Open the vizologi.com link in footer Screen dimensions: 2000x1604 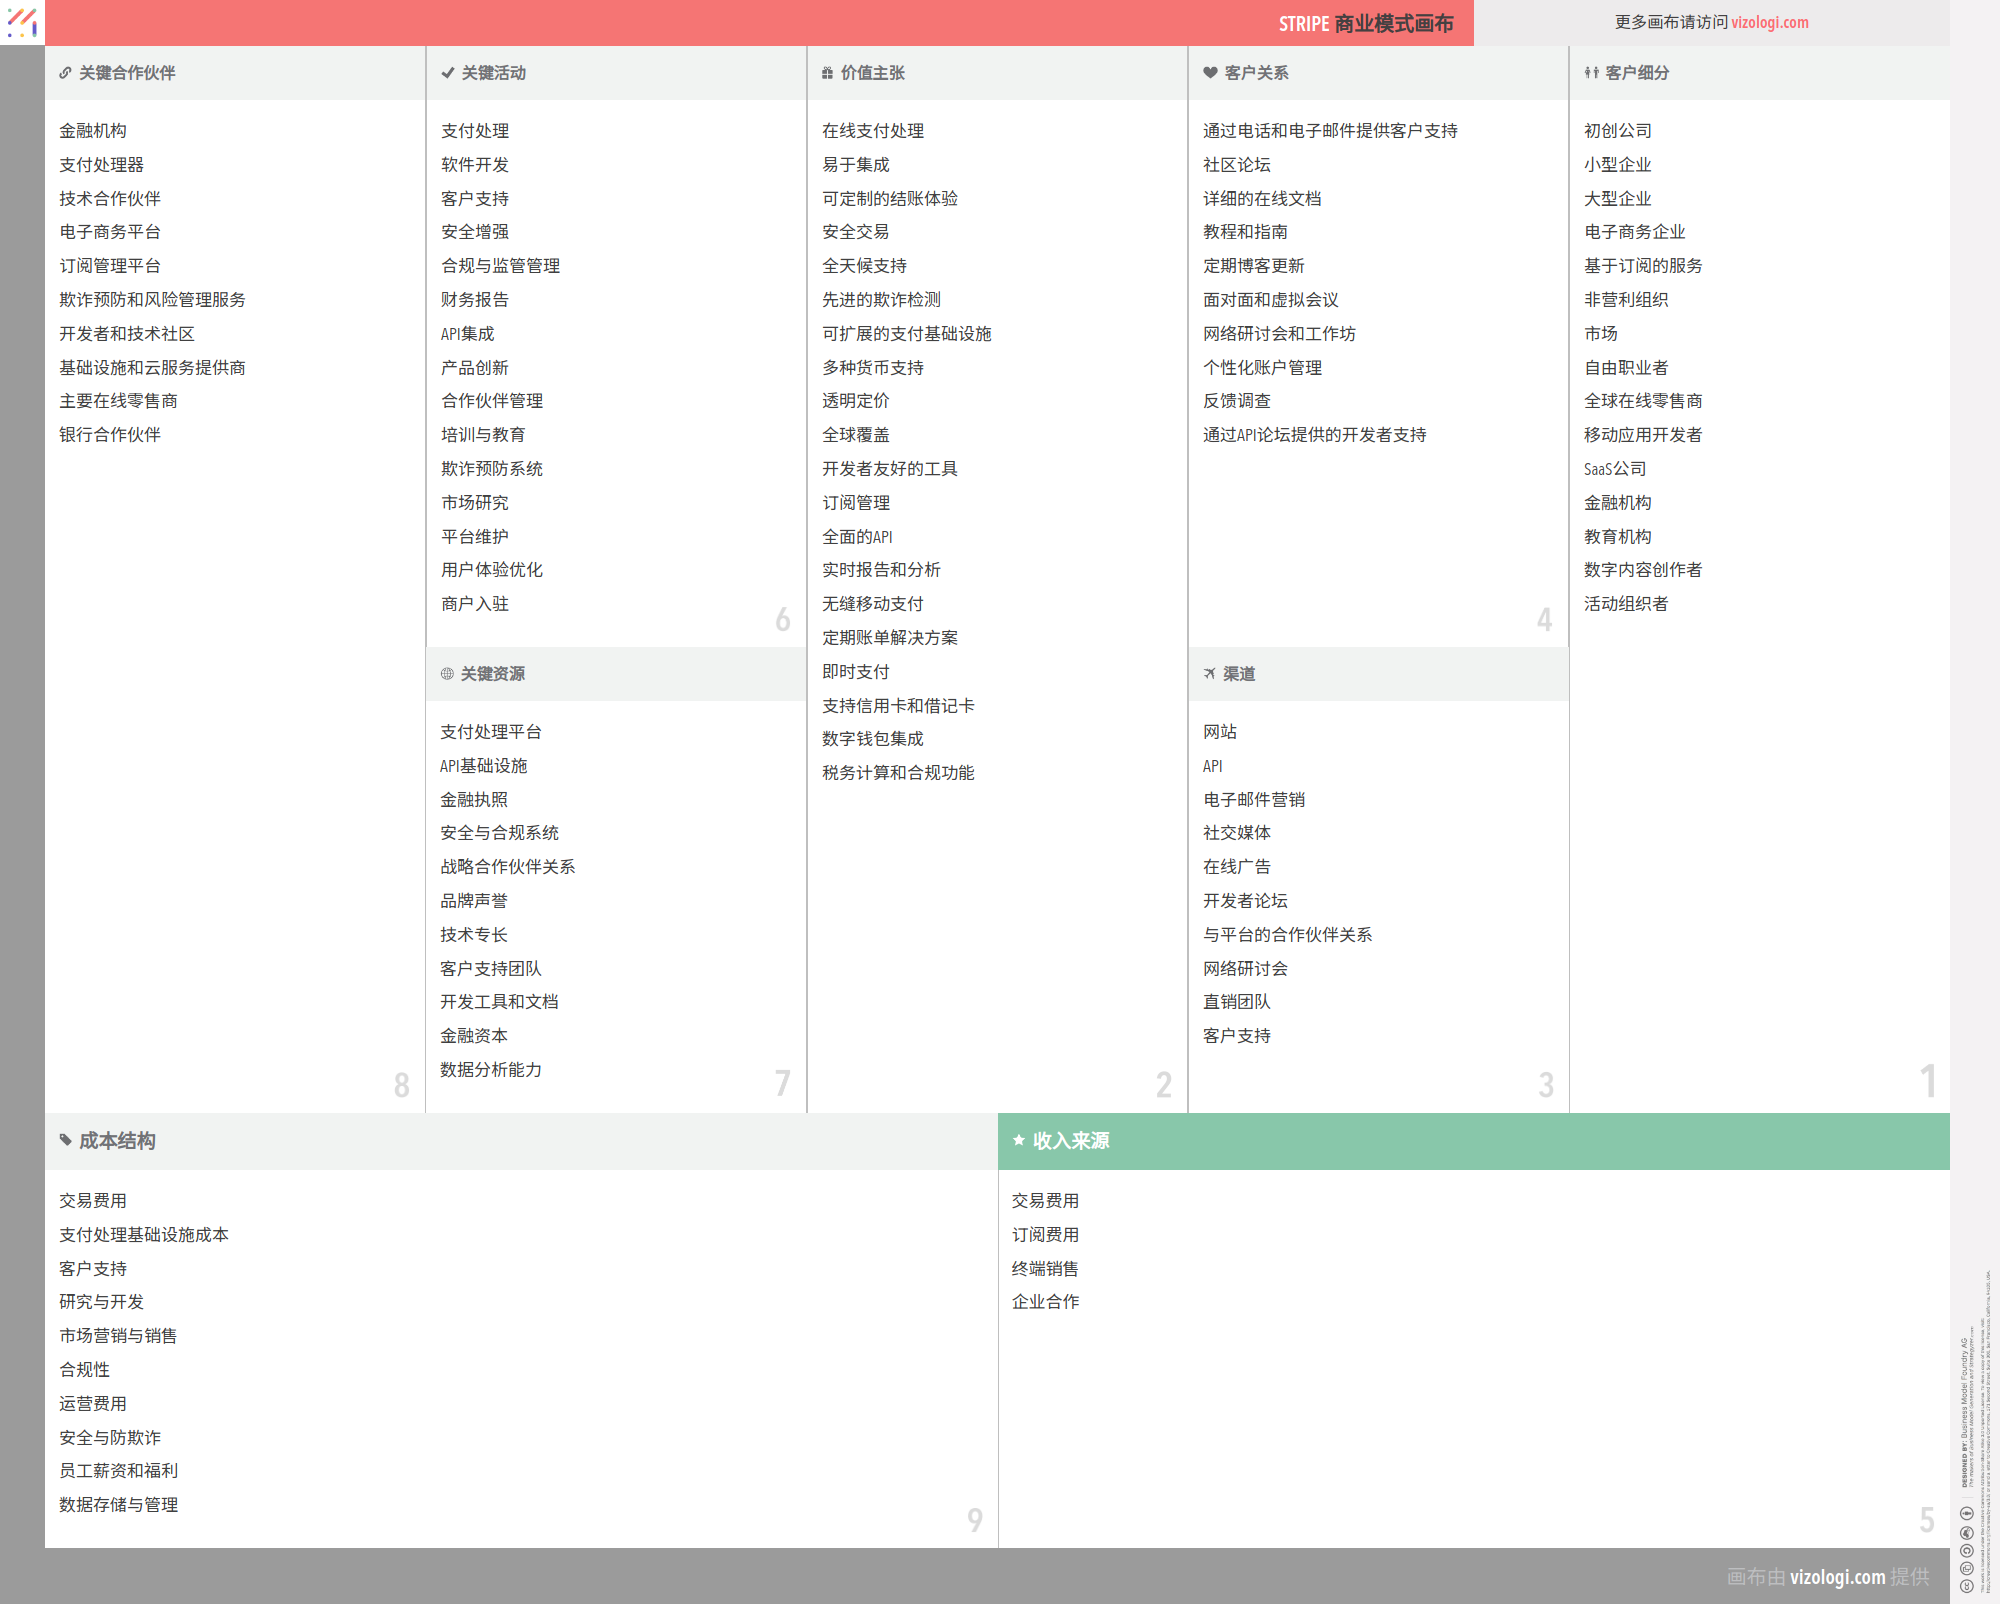point(1837,1577)
